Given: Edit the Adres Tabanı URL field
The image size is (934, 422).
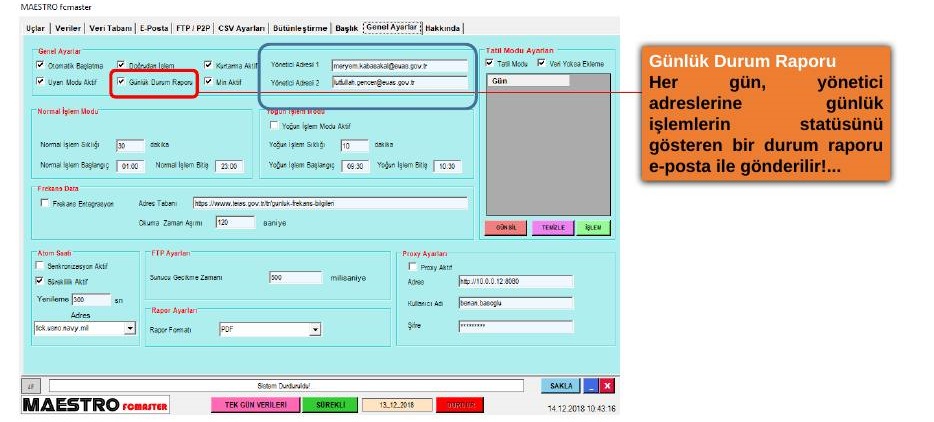Looking at the screenshot, I should click(331, 203).
